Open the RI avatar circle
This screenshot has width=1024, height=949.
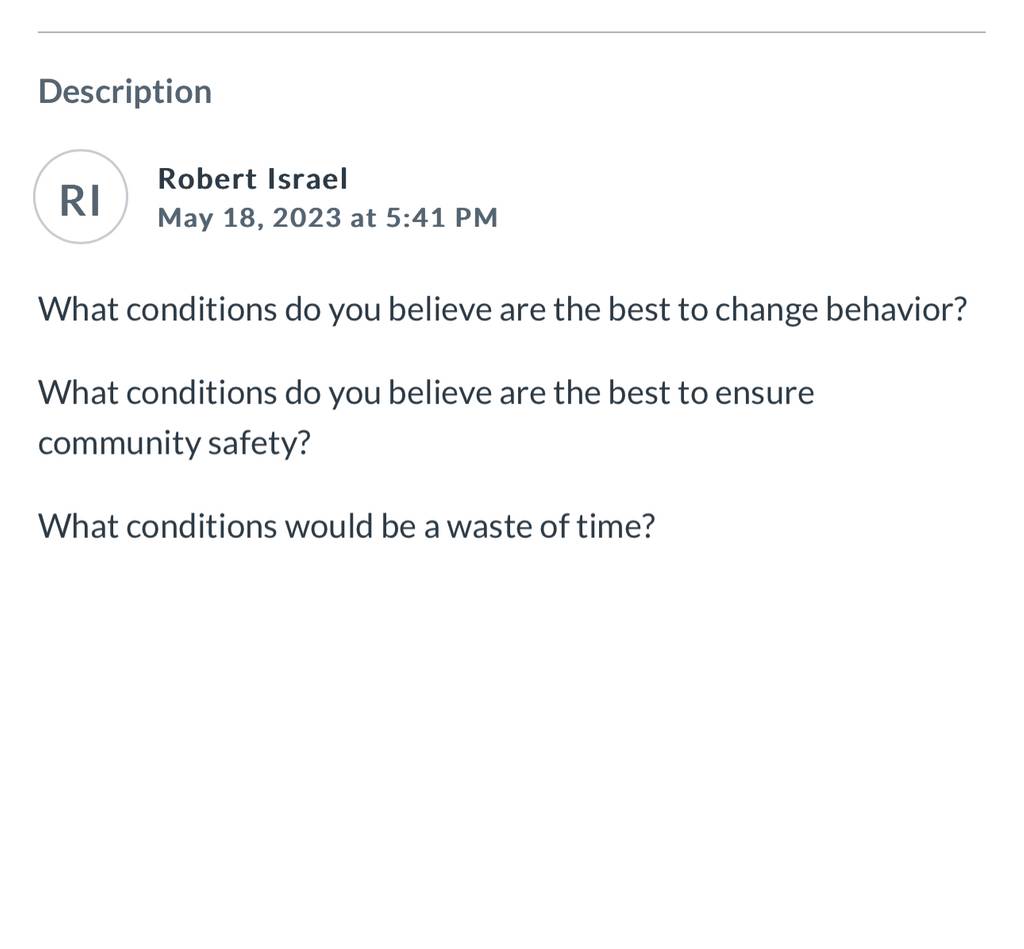pyautogui.click(x=80, y=197)
